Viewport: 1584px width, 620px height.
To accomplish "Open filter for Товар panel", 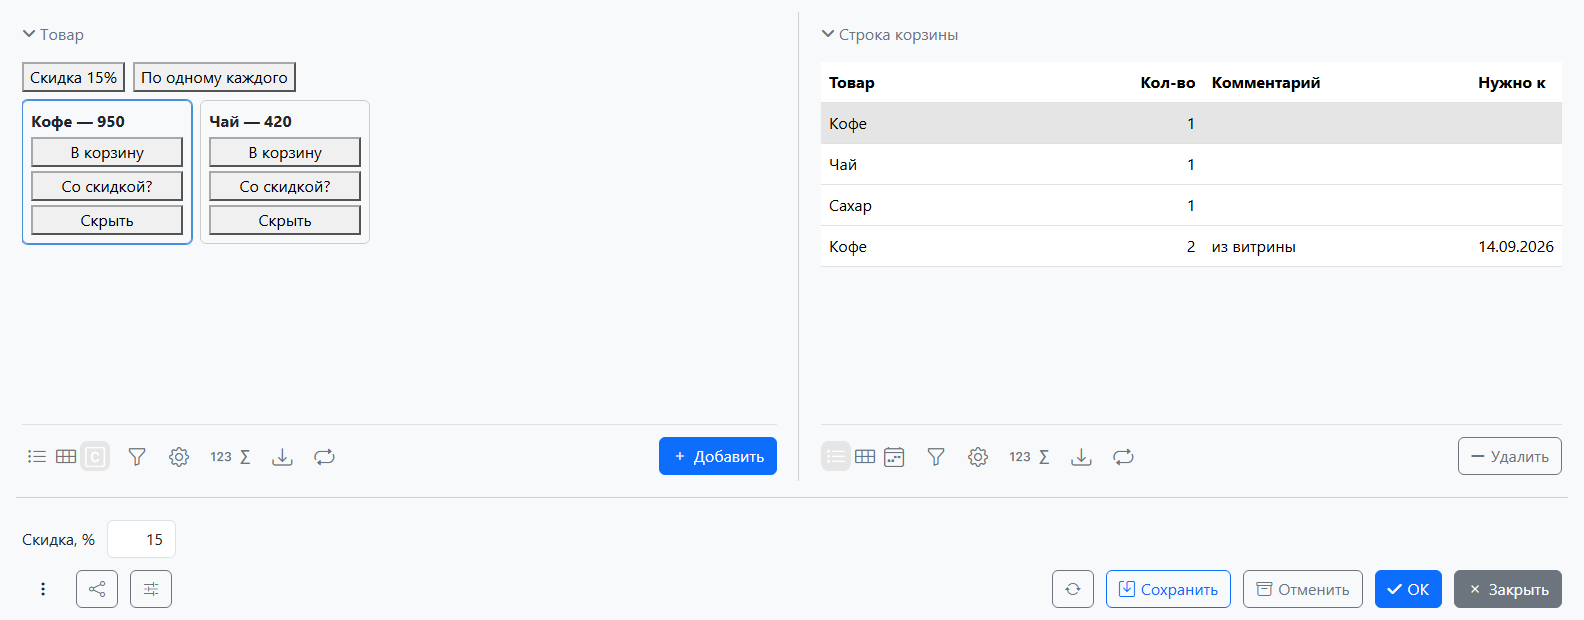I will (x=137, y=457).
